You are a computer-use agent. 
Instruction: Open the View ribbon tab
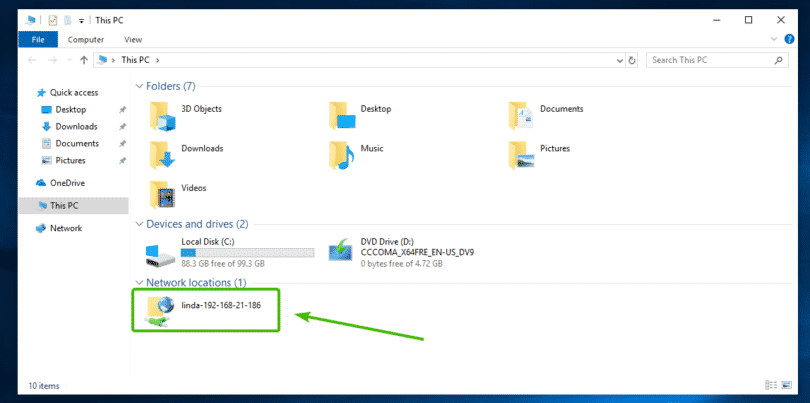point(133,39)
